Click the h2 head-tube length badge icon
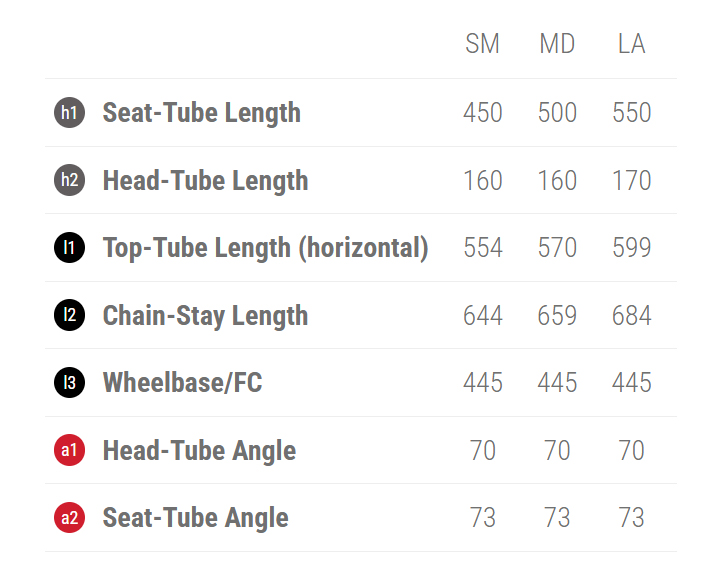Screen dimensions: 702x576 pos(69,181)
